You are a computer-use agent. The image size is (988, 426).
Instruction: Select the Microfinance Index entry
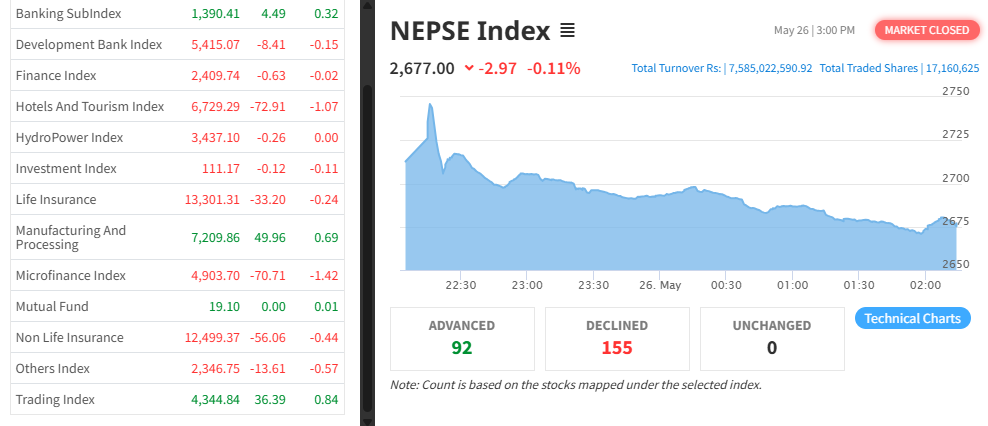coord(70,275)
